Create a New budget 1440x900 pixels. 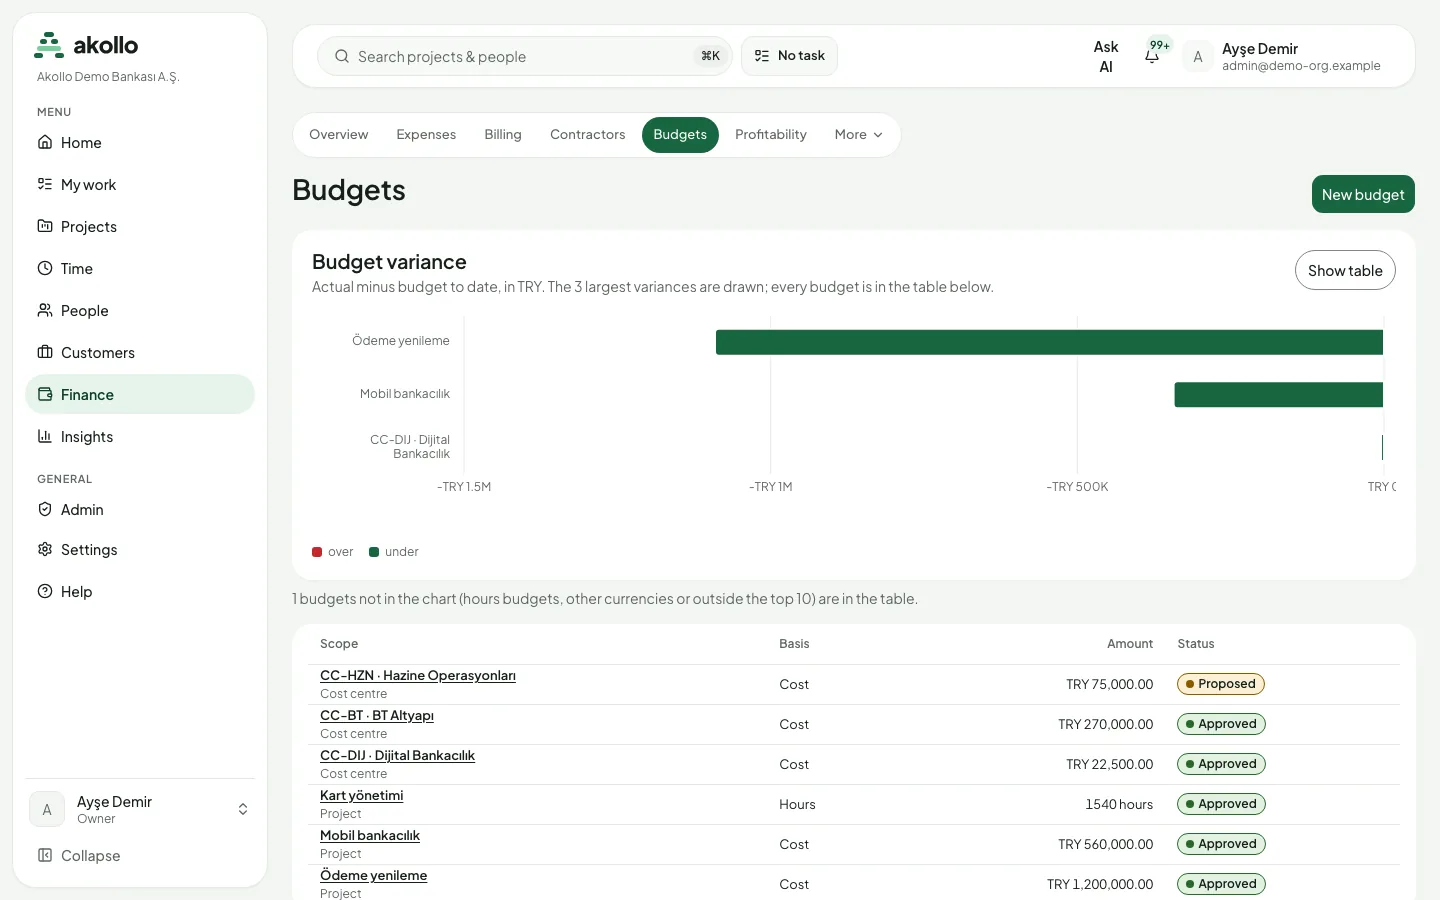(1363, 194)
